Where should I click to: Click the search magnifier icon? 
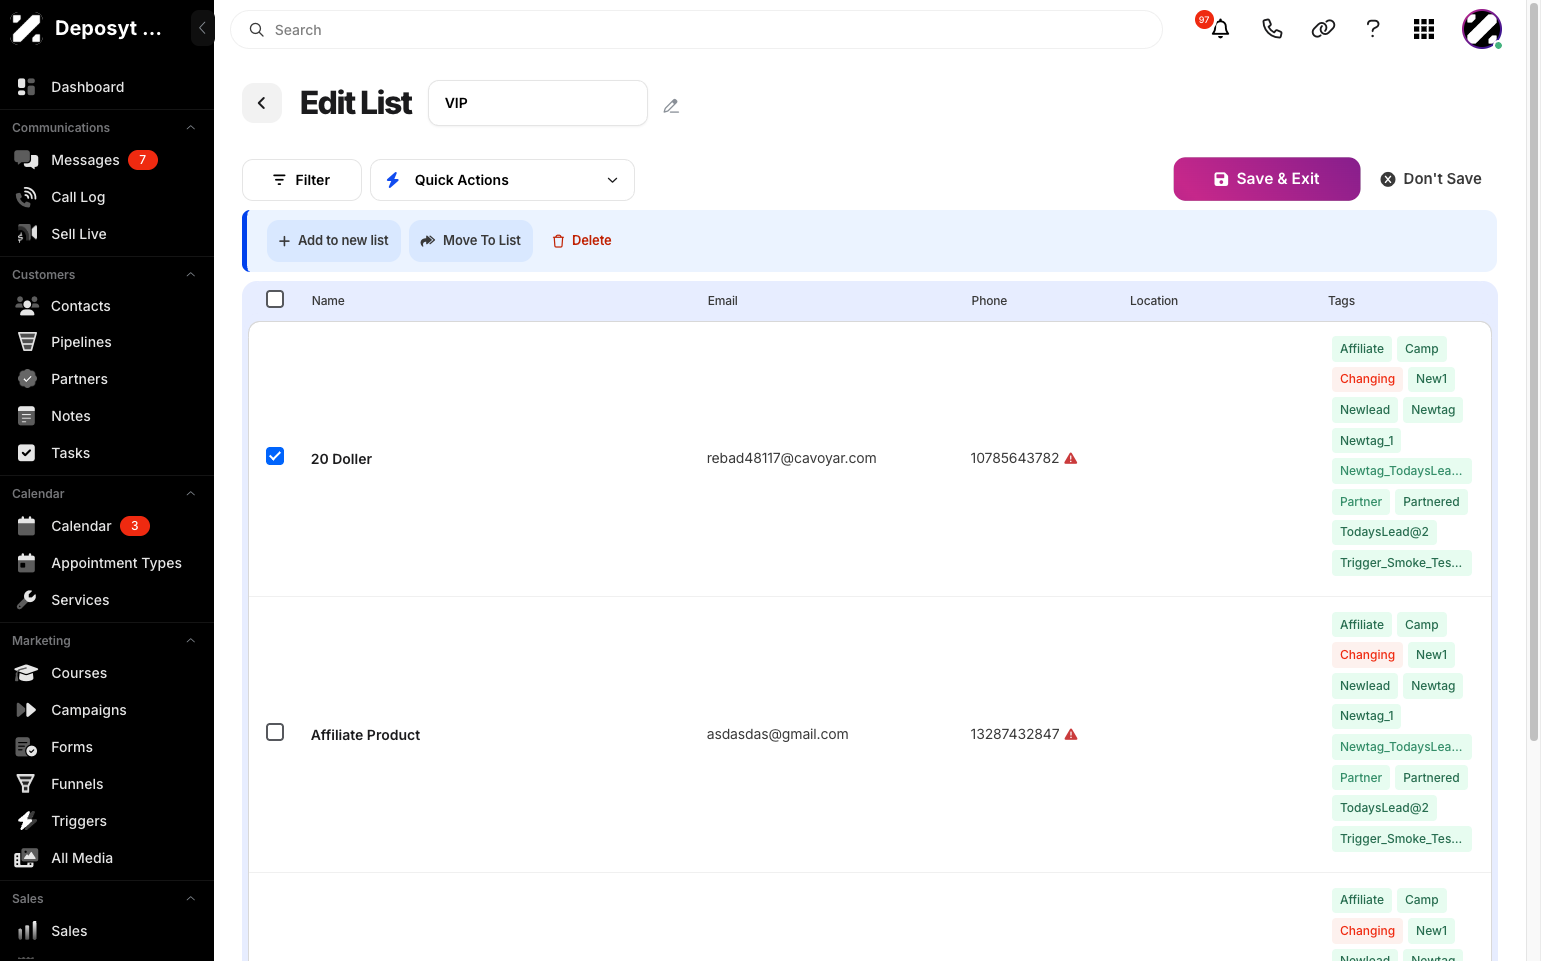point(257,30)
